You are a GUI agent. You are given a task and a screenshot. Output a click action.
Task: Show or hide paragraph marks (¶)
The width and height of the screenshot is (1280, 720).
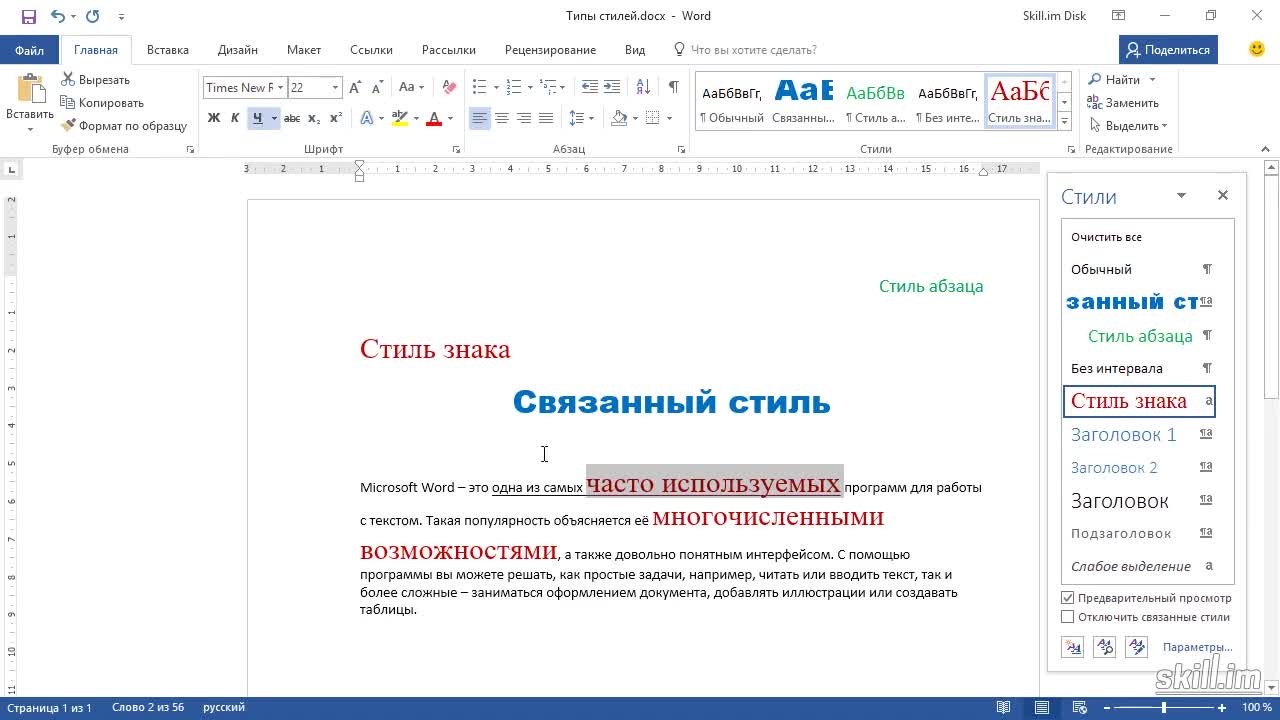(x=674, y=88)
